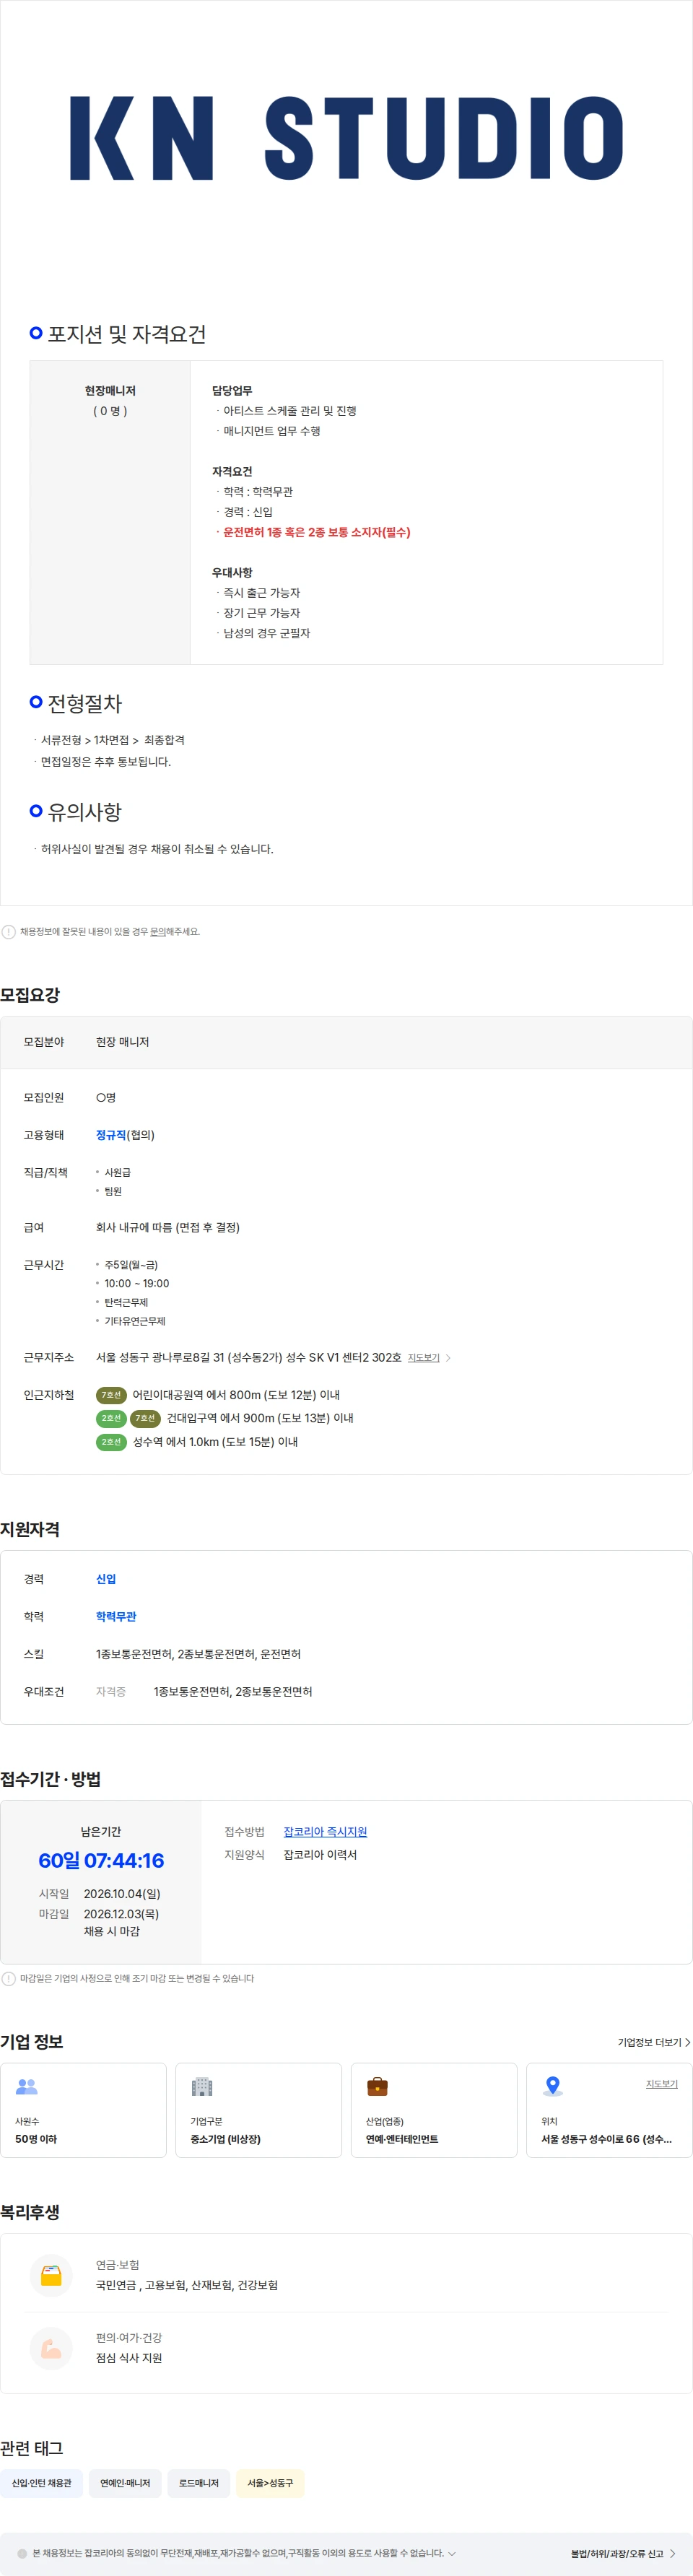Click the KN STUDIO logo banner
This screenshot has height=2576, width=693.
click(346, 139)
